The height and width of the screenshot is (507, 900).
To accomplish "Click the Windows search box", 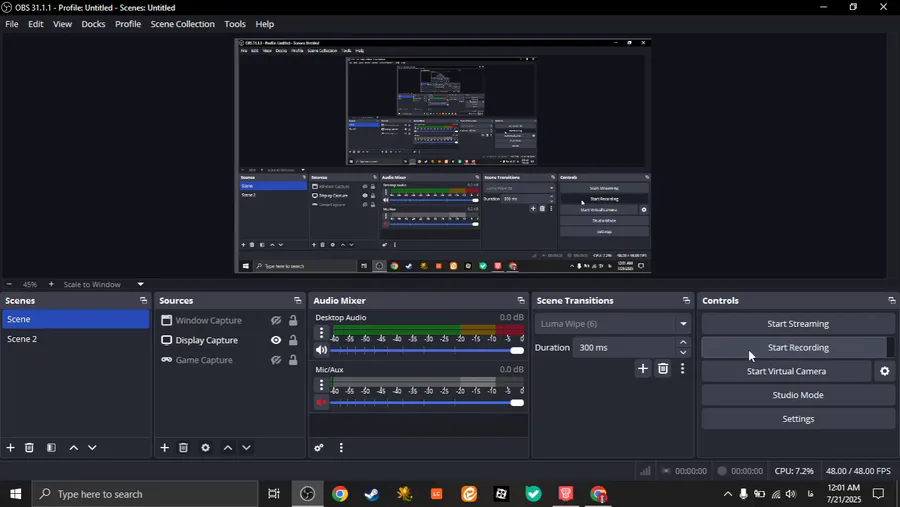I will point(145,494).
